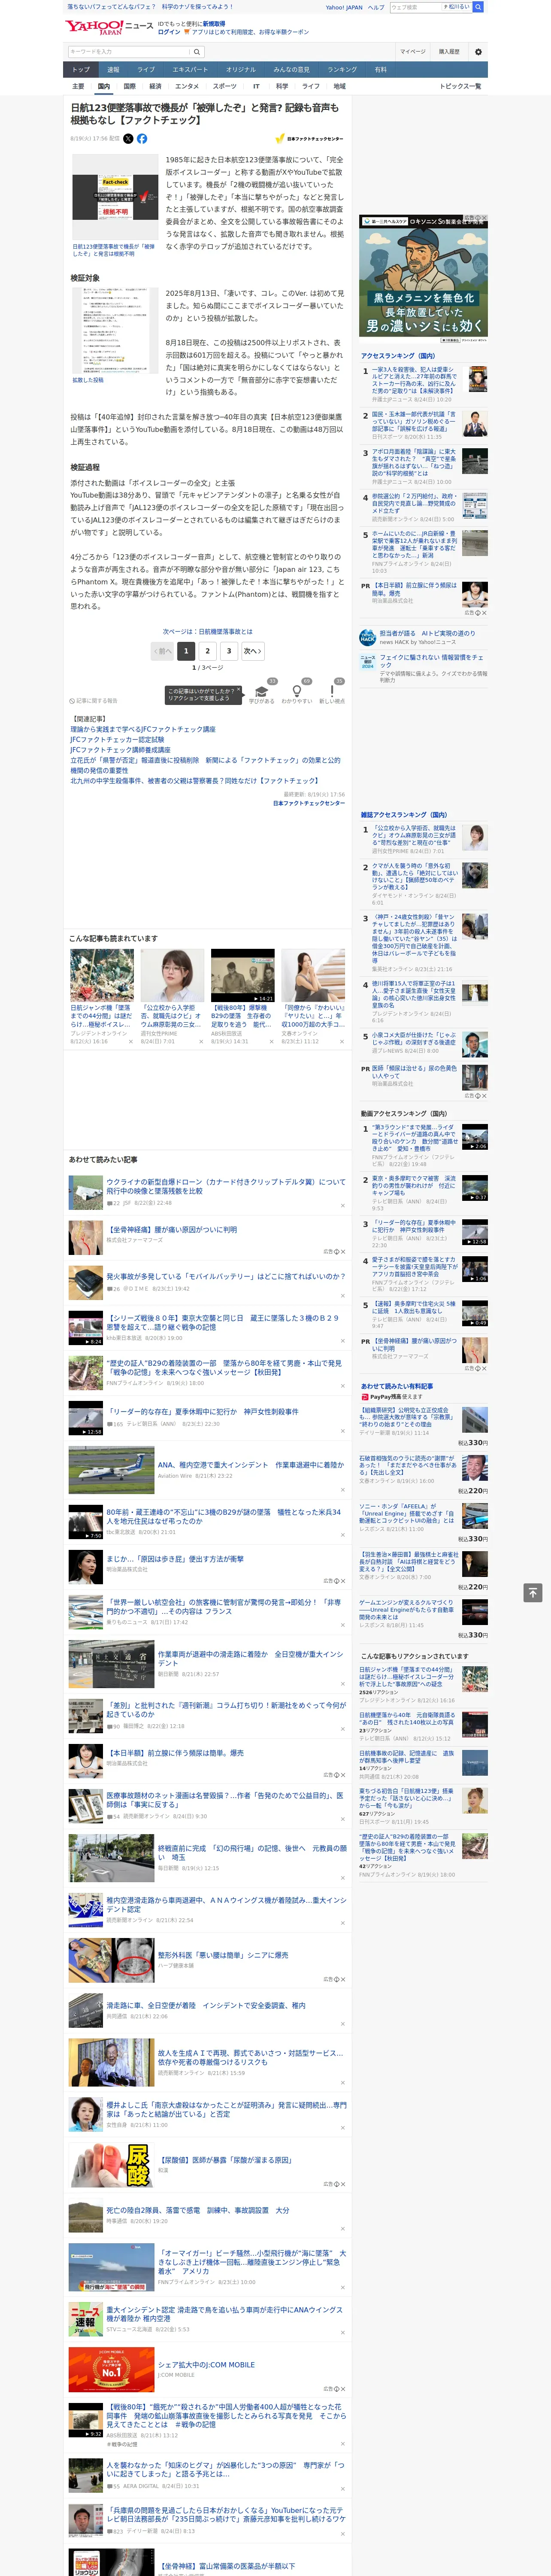Open the ANA稚内空港 aircraft thumbnail
The height and width of the screenshot is (2576, 551).
pos(111,1469)
